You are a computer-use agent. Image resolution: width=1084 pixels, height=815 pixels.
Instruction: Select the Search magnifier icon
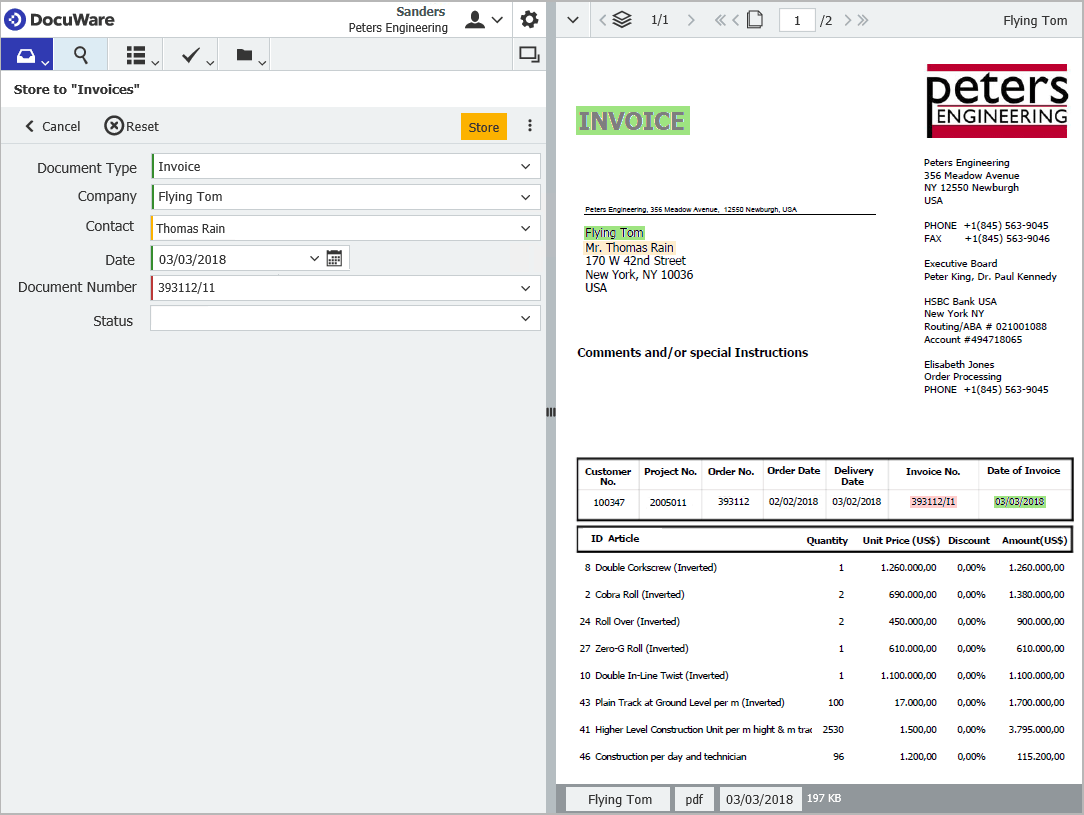click(x=80, y=54)
